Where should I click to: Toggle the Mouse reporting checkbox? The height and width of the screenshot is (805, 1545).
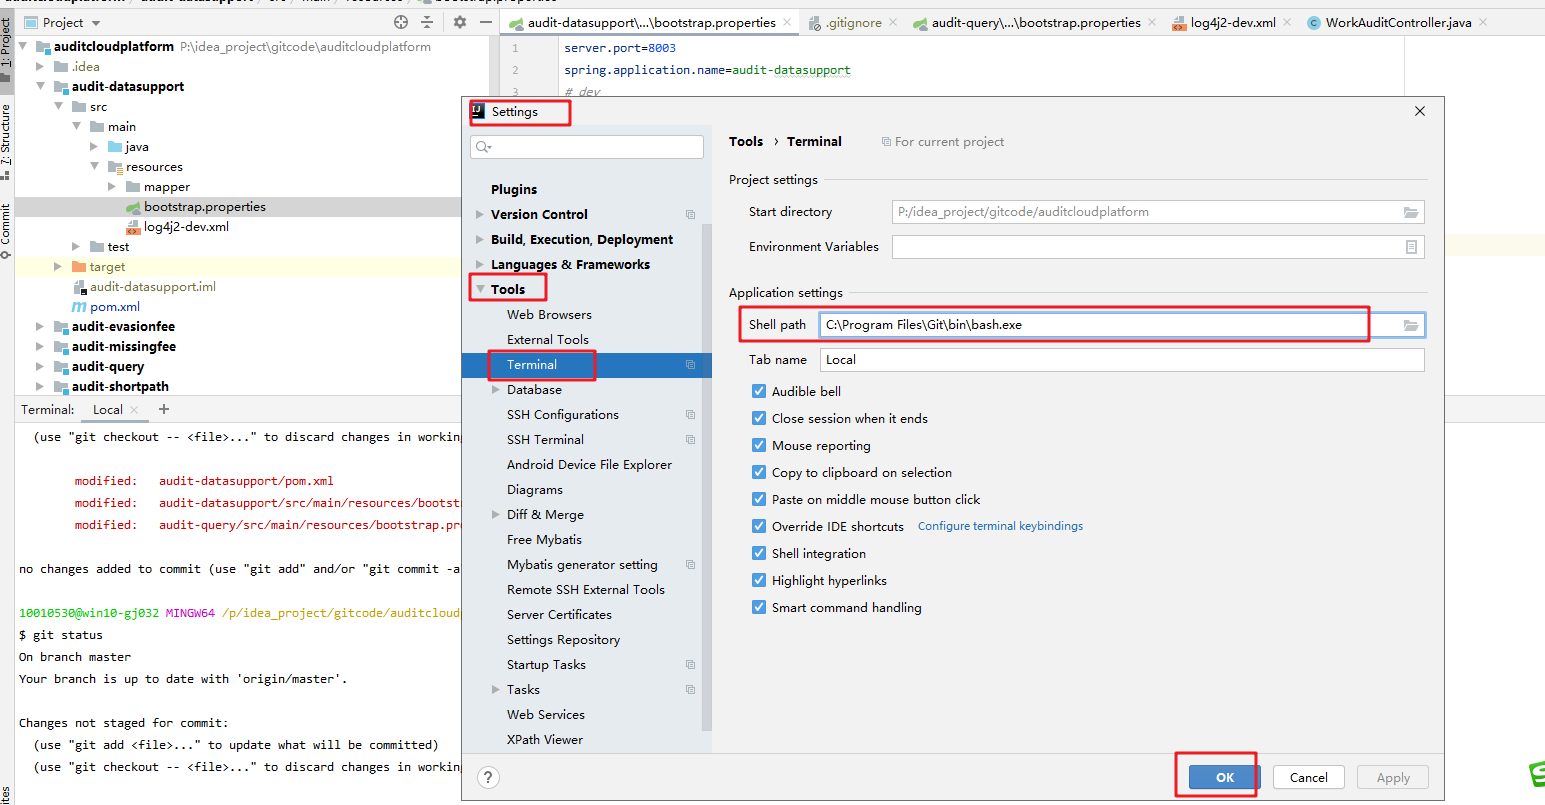(758, 445)
